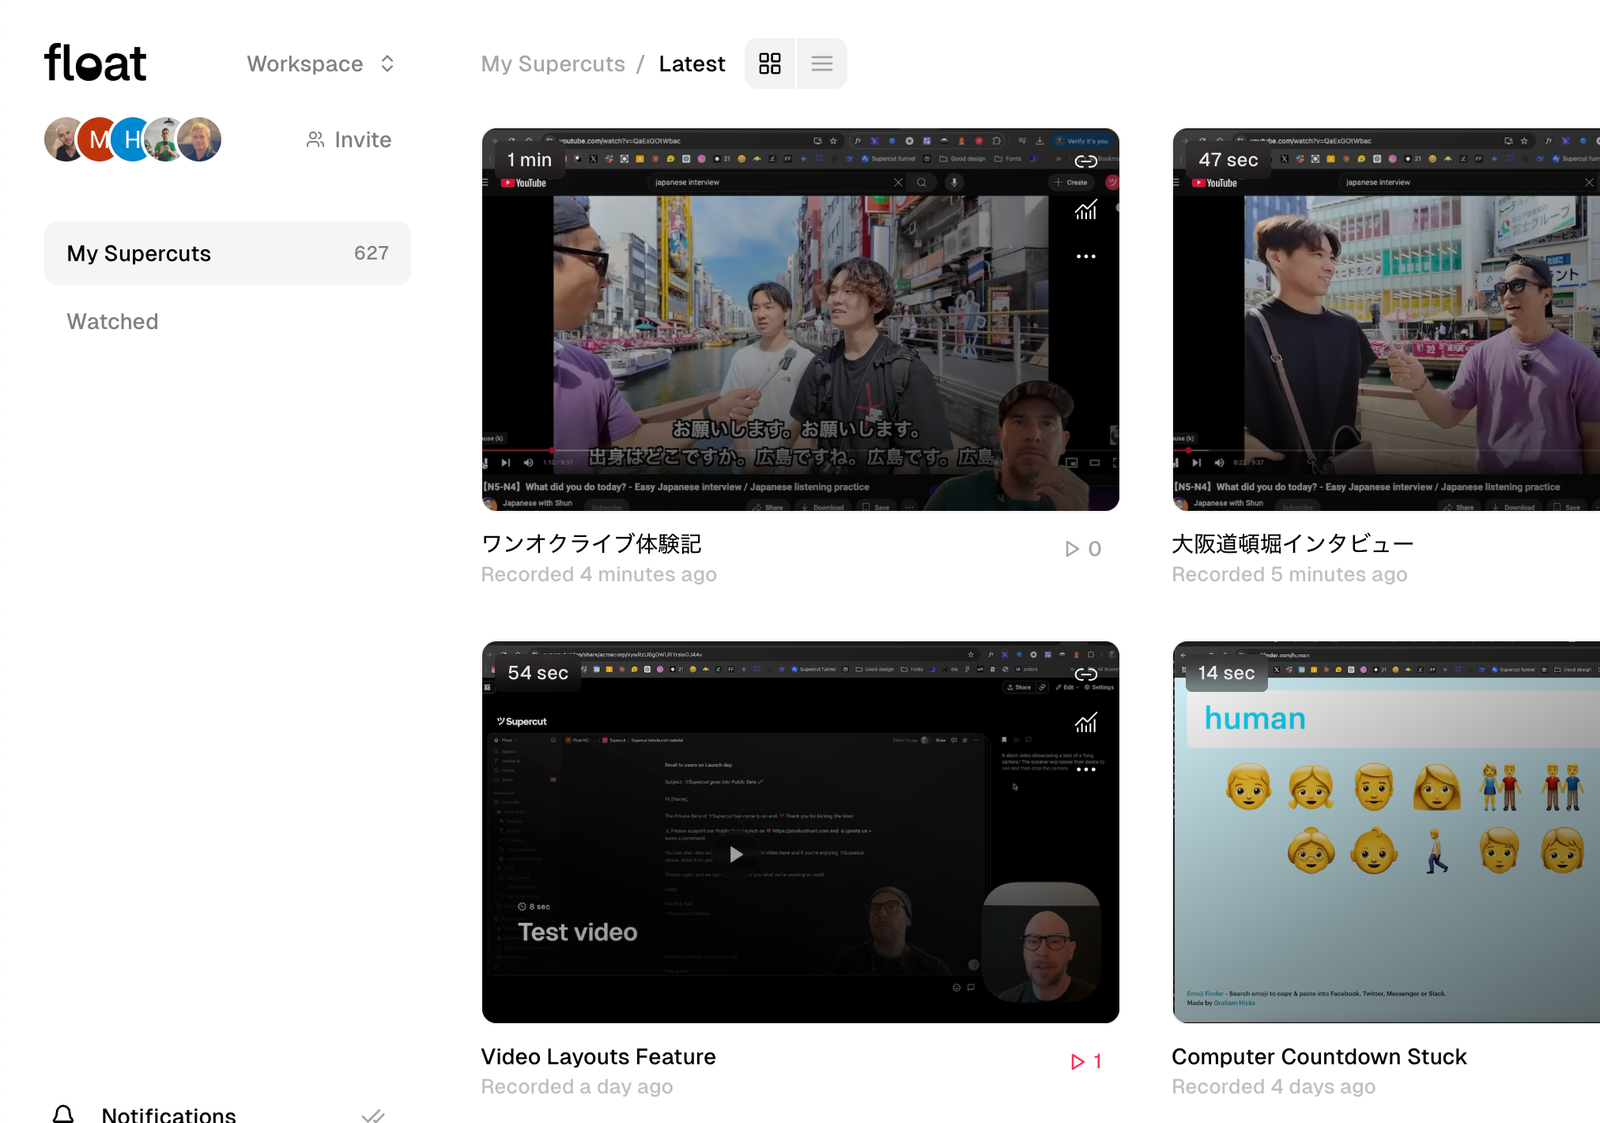Open the Video Layouts Feature title
Viewport: 1600px width, 1123px height.
coord(598,1057)
